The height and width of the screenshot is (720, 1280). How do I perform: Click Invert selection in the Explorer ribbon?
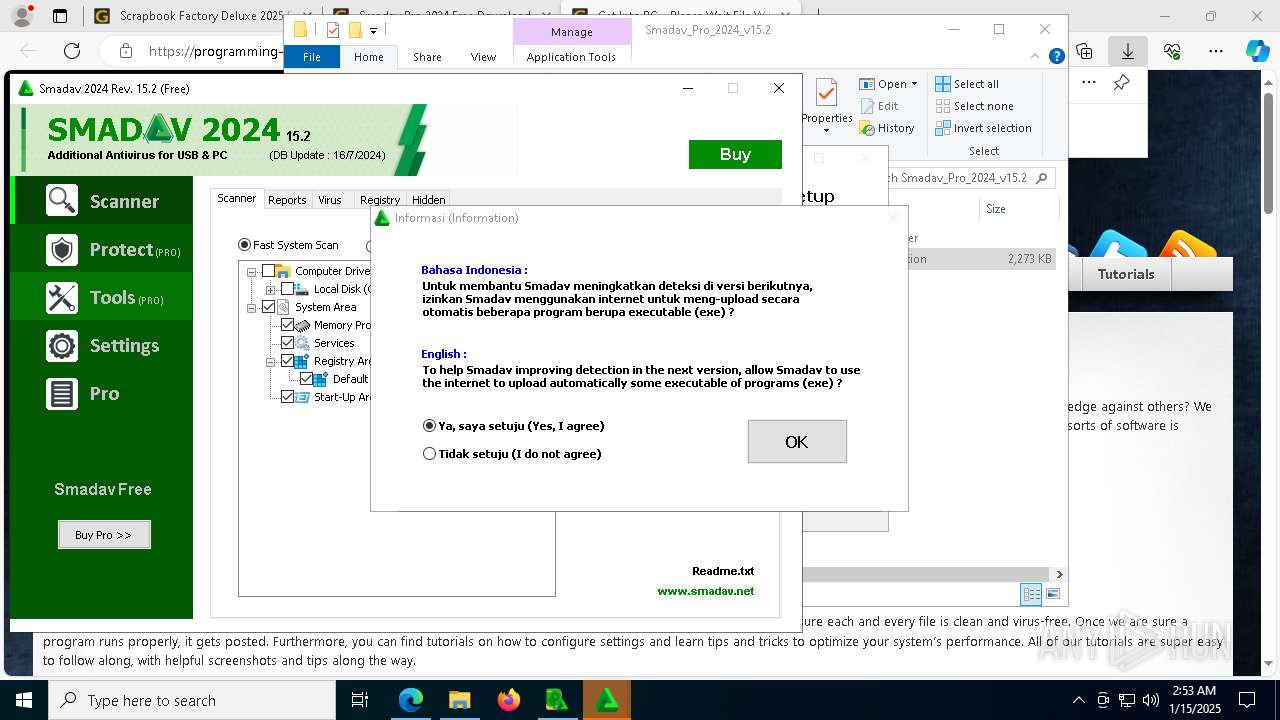point(983,128)
